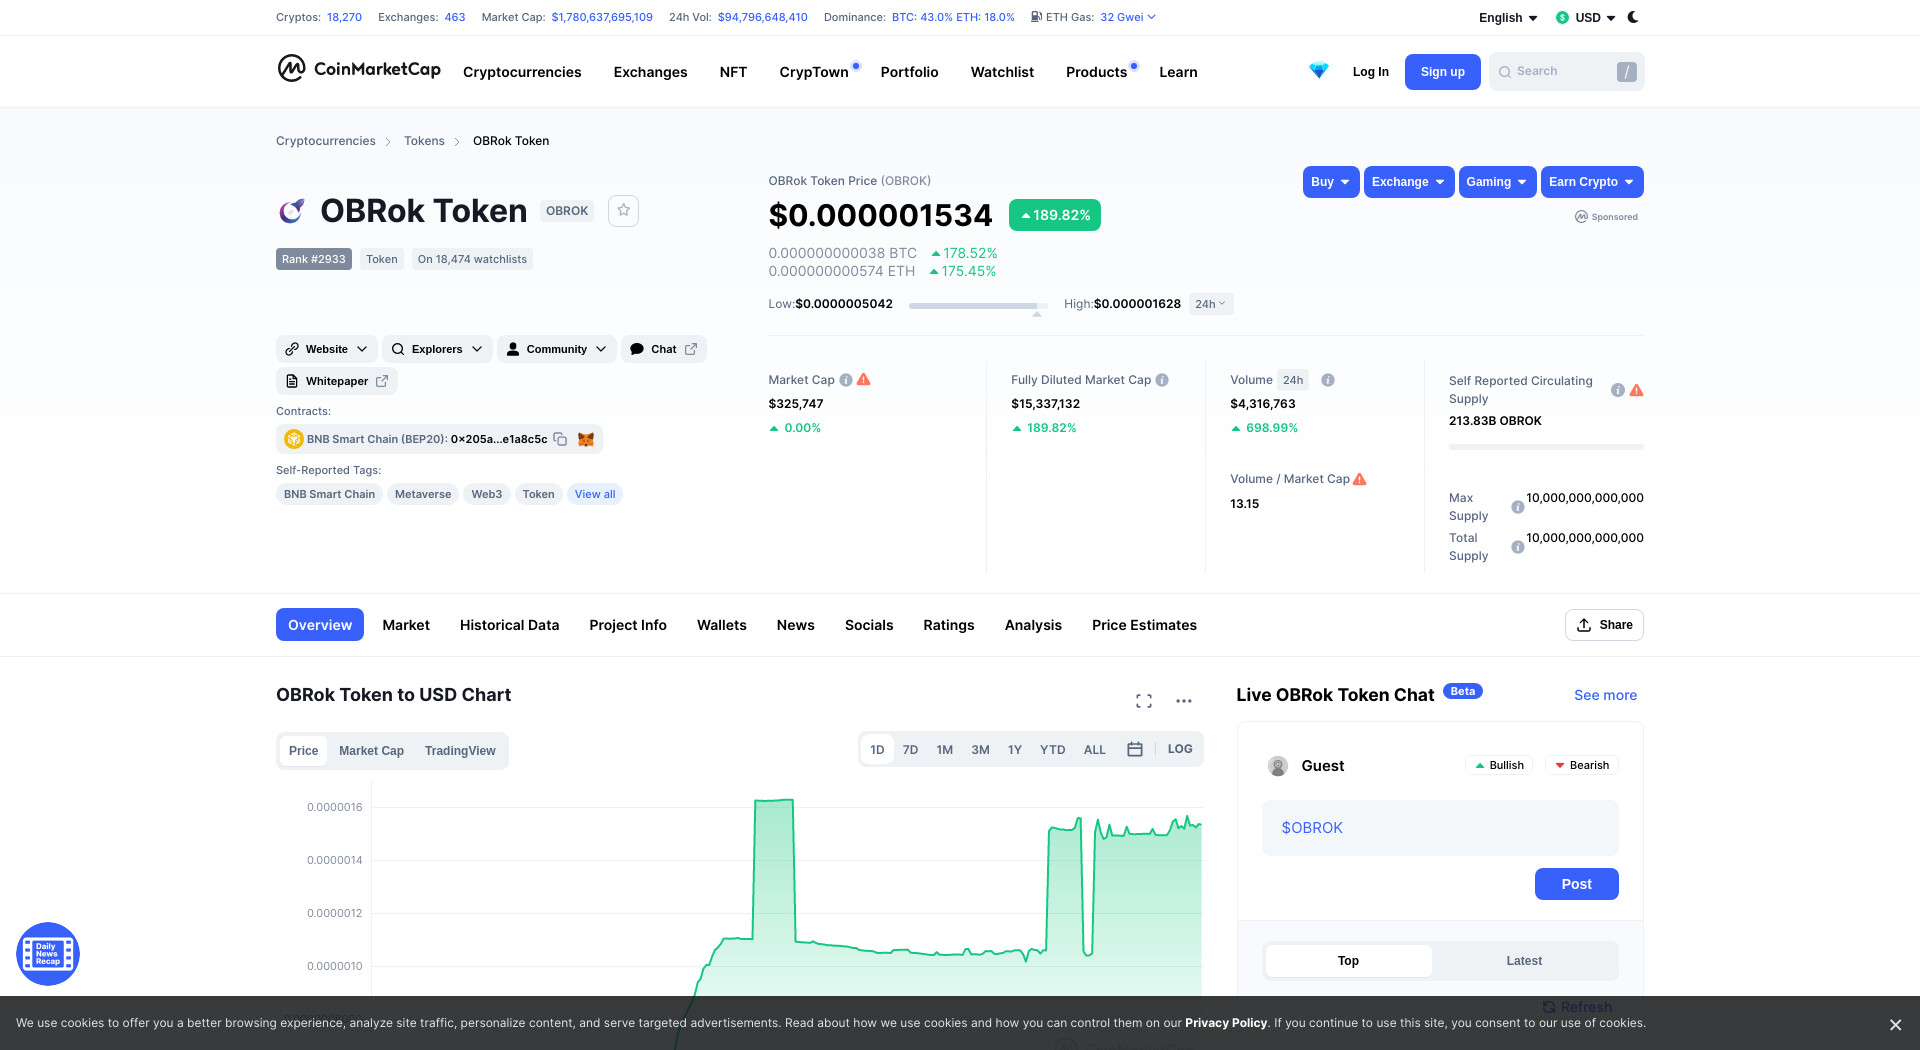Go to Project Info tab
The height and width of the screenshot is (1050, 1920).
[x=628, y=625]
